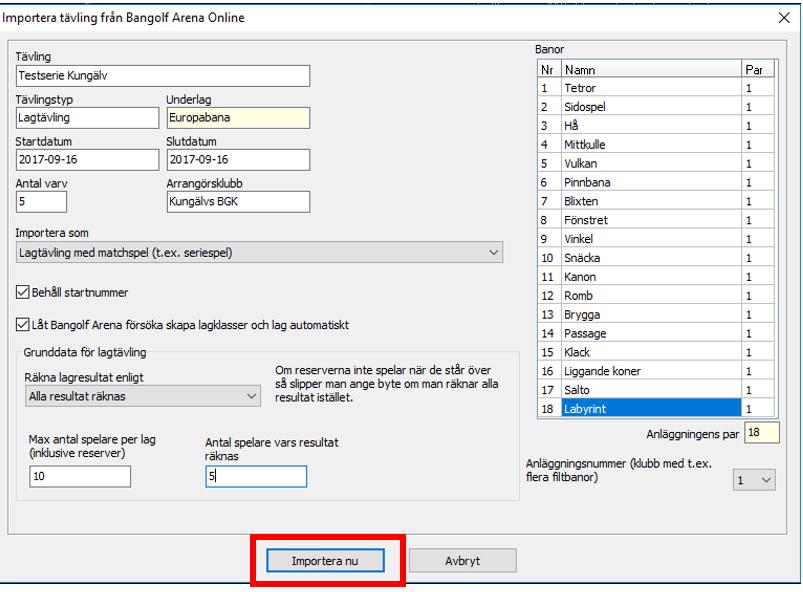803x592 pixels.
Task: Click the Importera nu button
Action: coord(325,561)
